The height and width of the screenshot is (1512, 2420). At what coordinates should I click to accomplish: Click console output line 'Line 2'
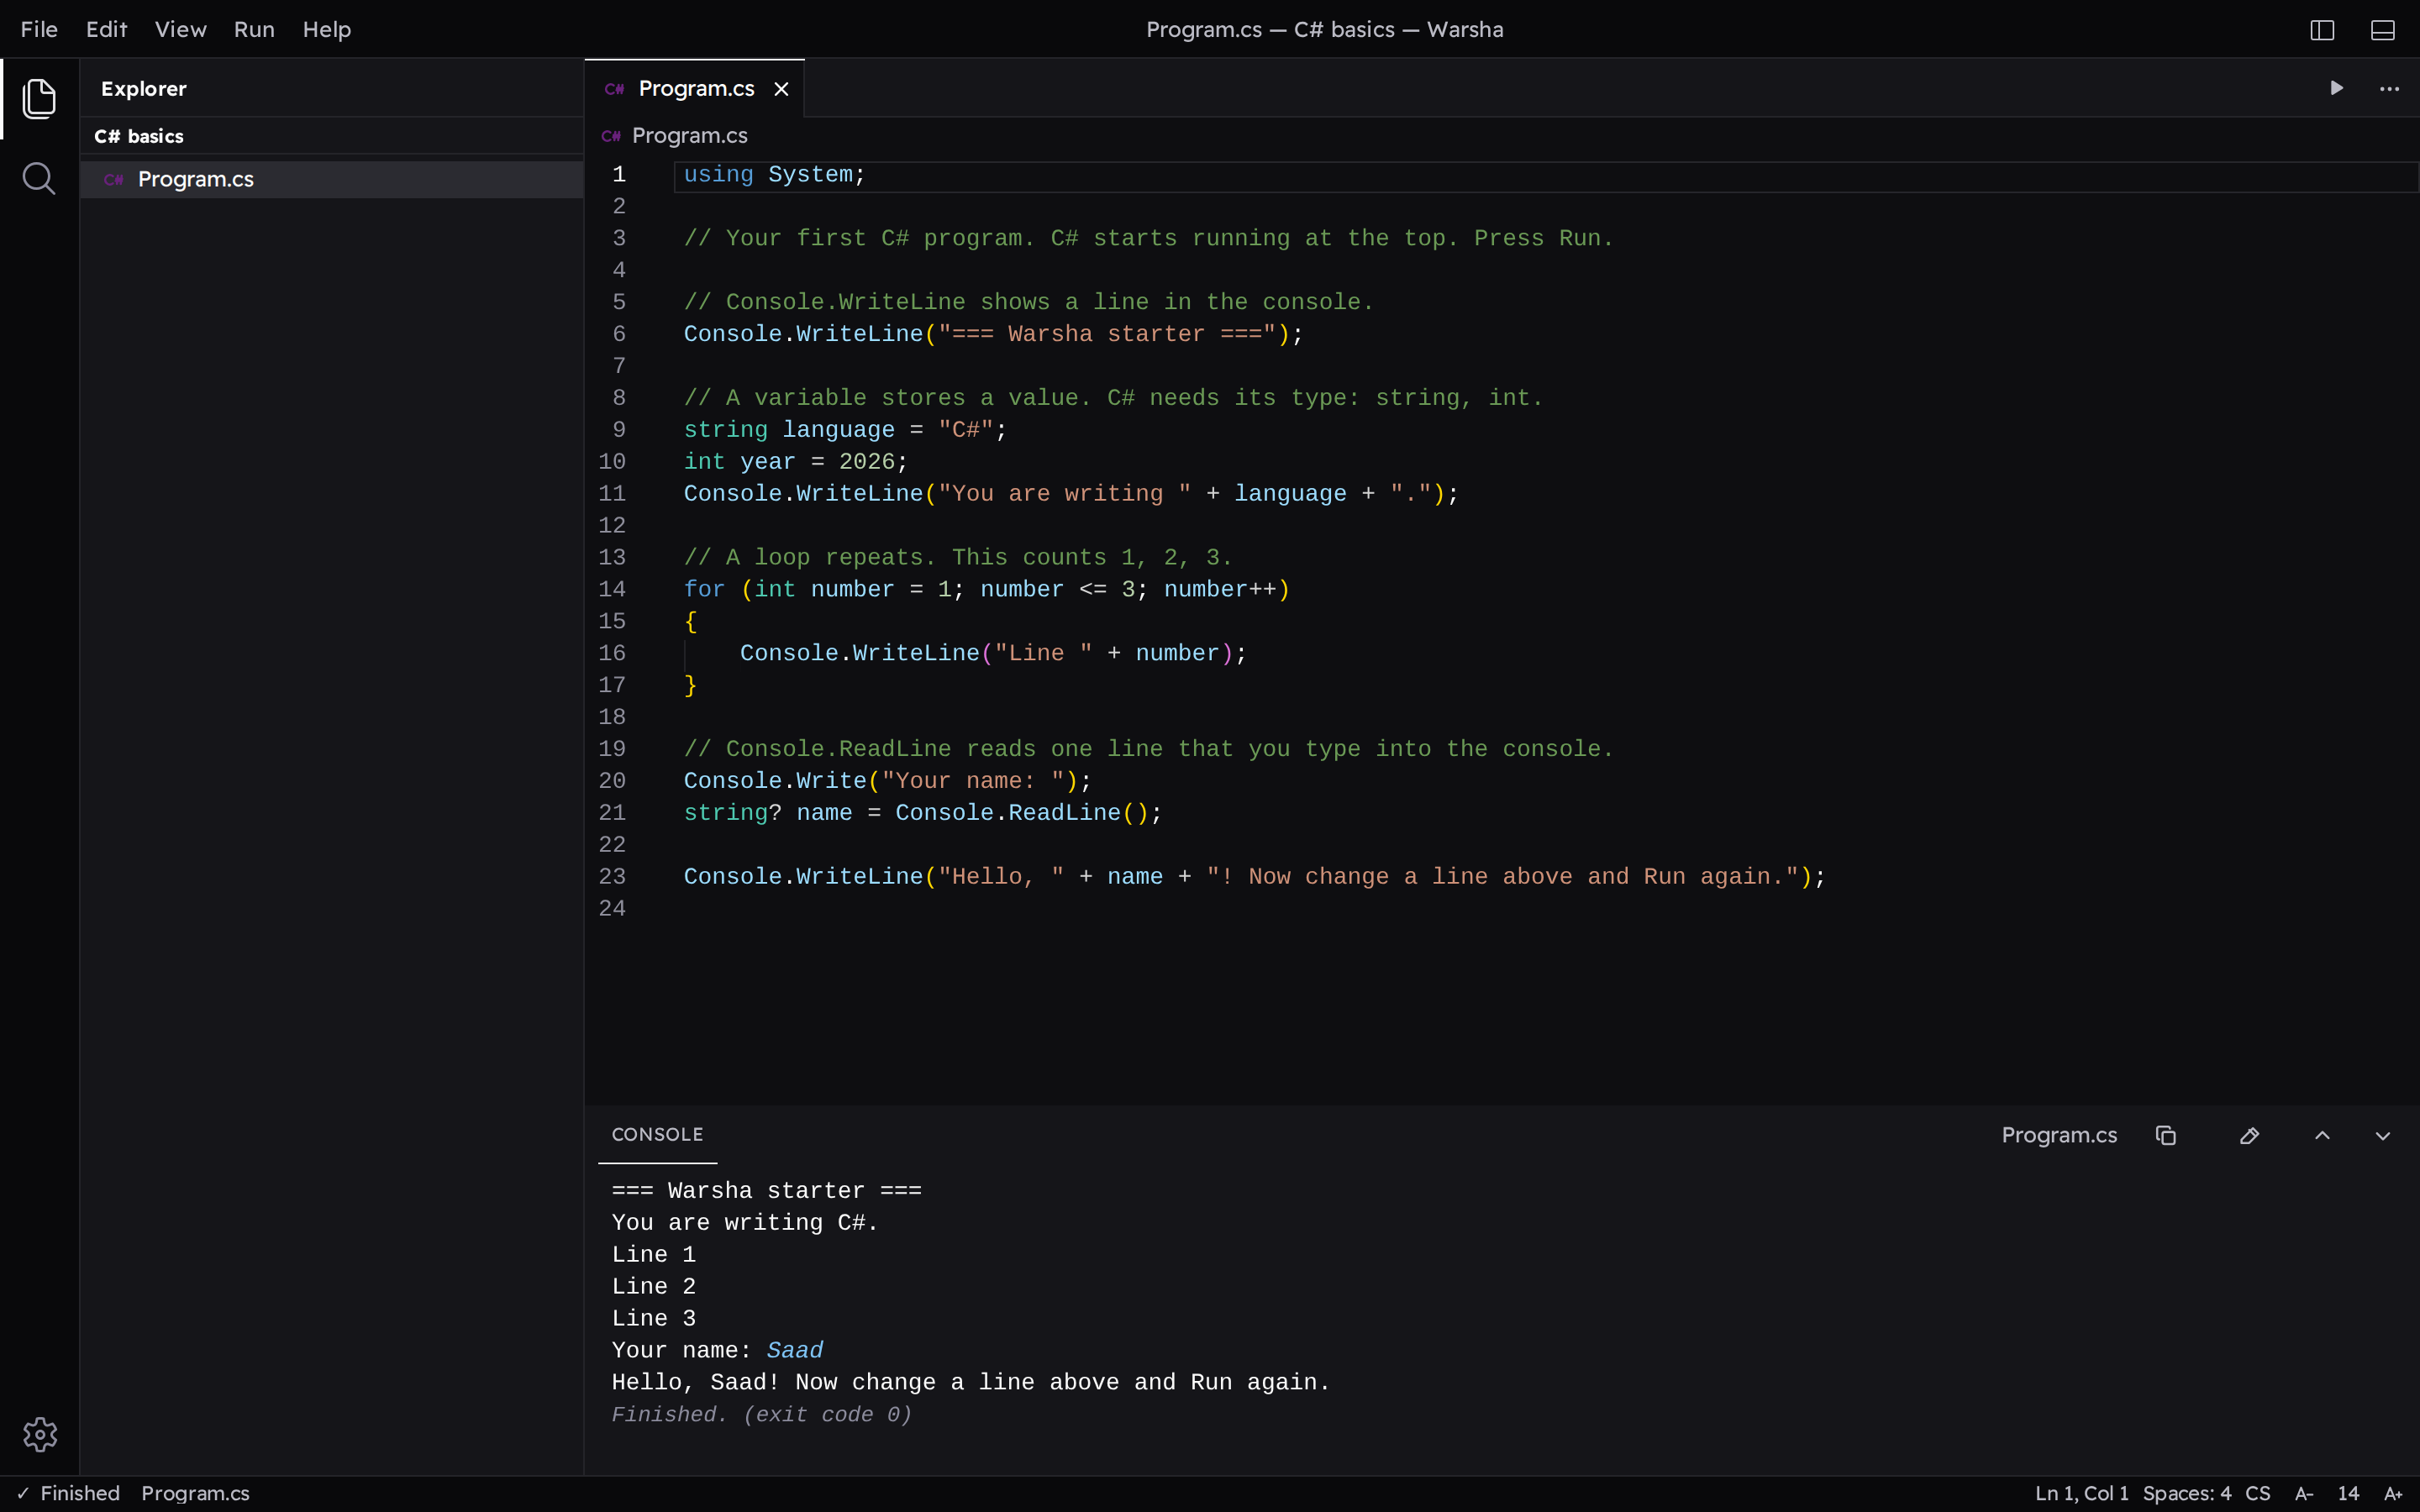[x=654, y=1287]
